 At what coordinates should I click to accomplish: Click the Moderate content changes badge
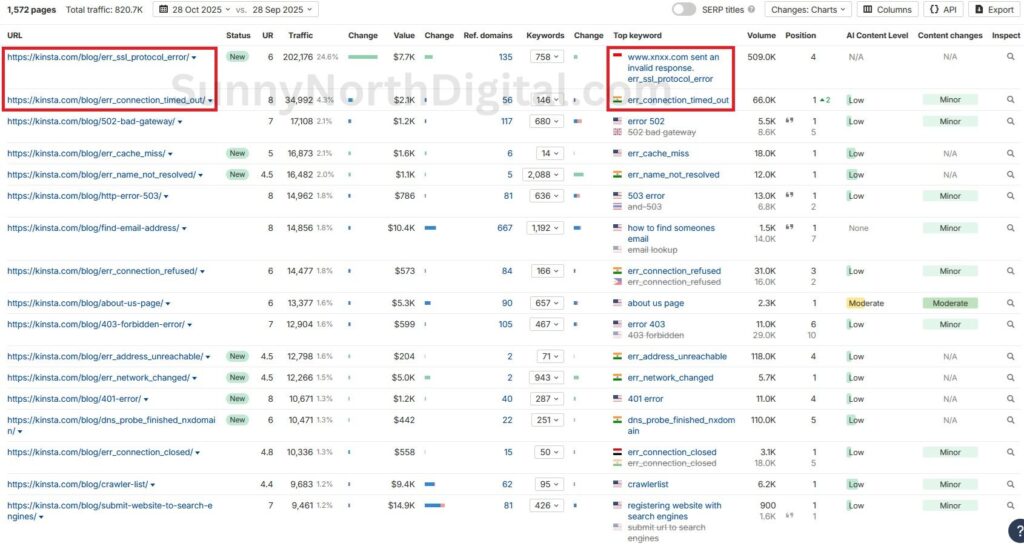(950, 303)
